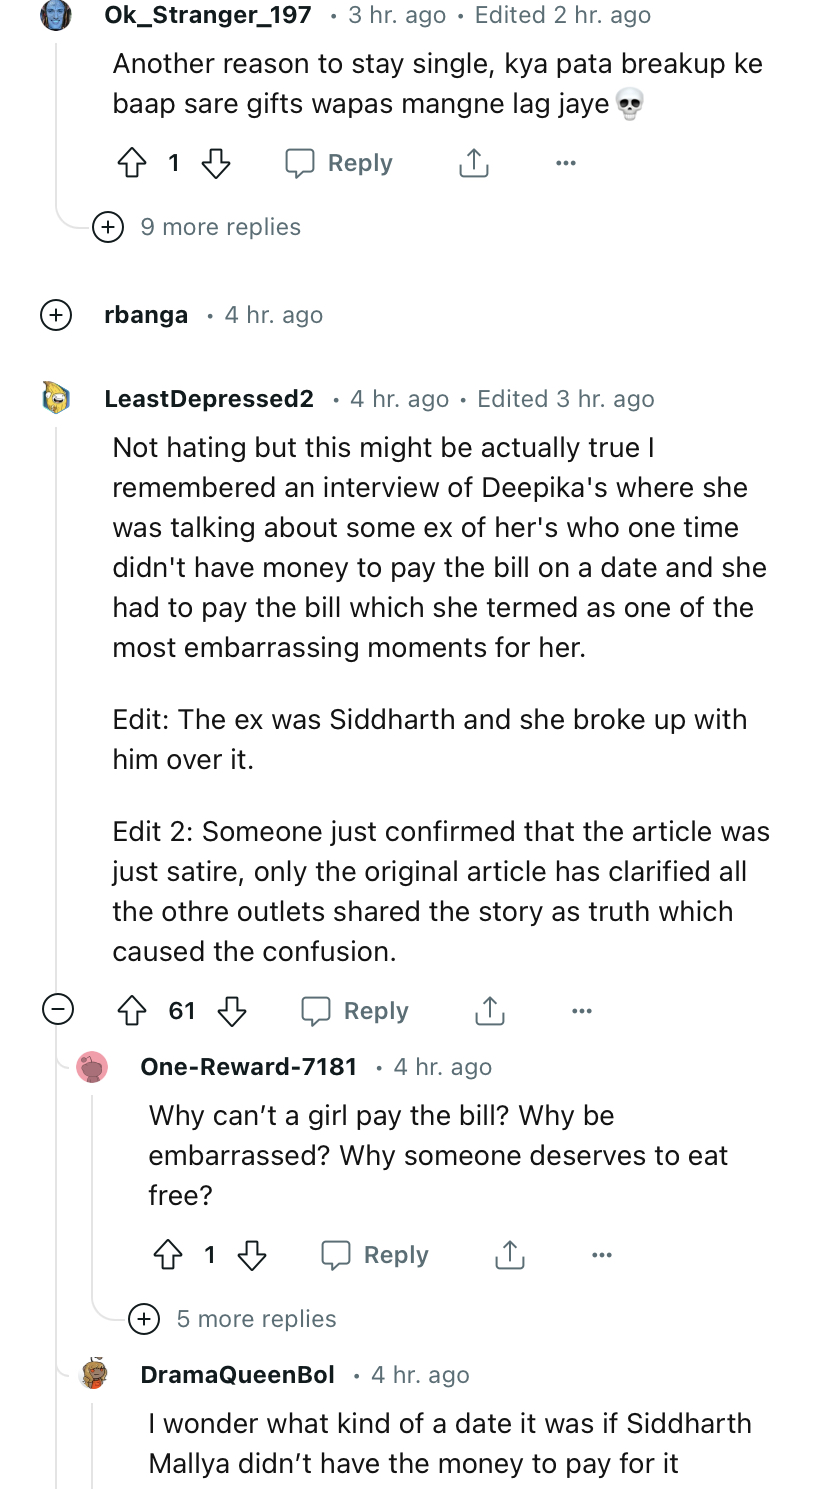Screen dimensions: 828x1489
Task: Share One-Reward-7181's comment
Action: (x=509, y=1255)
